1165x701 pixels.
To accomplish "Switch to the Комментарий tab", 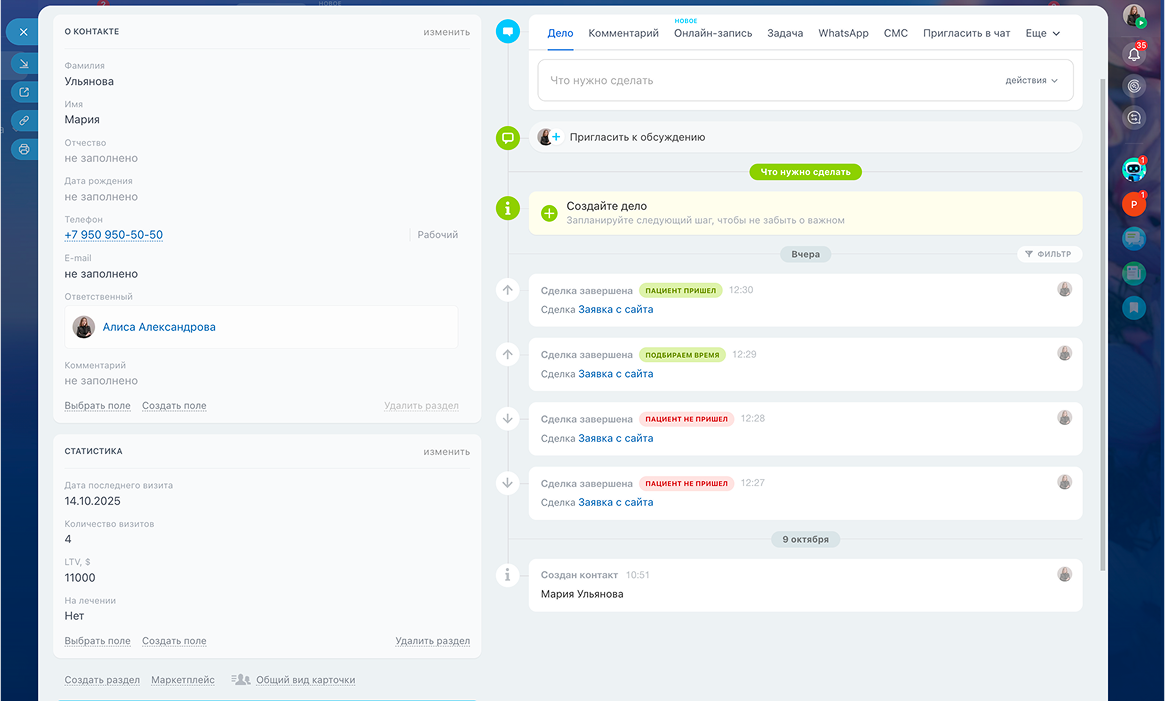I will 623,33.
